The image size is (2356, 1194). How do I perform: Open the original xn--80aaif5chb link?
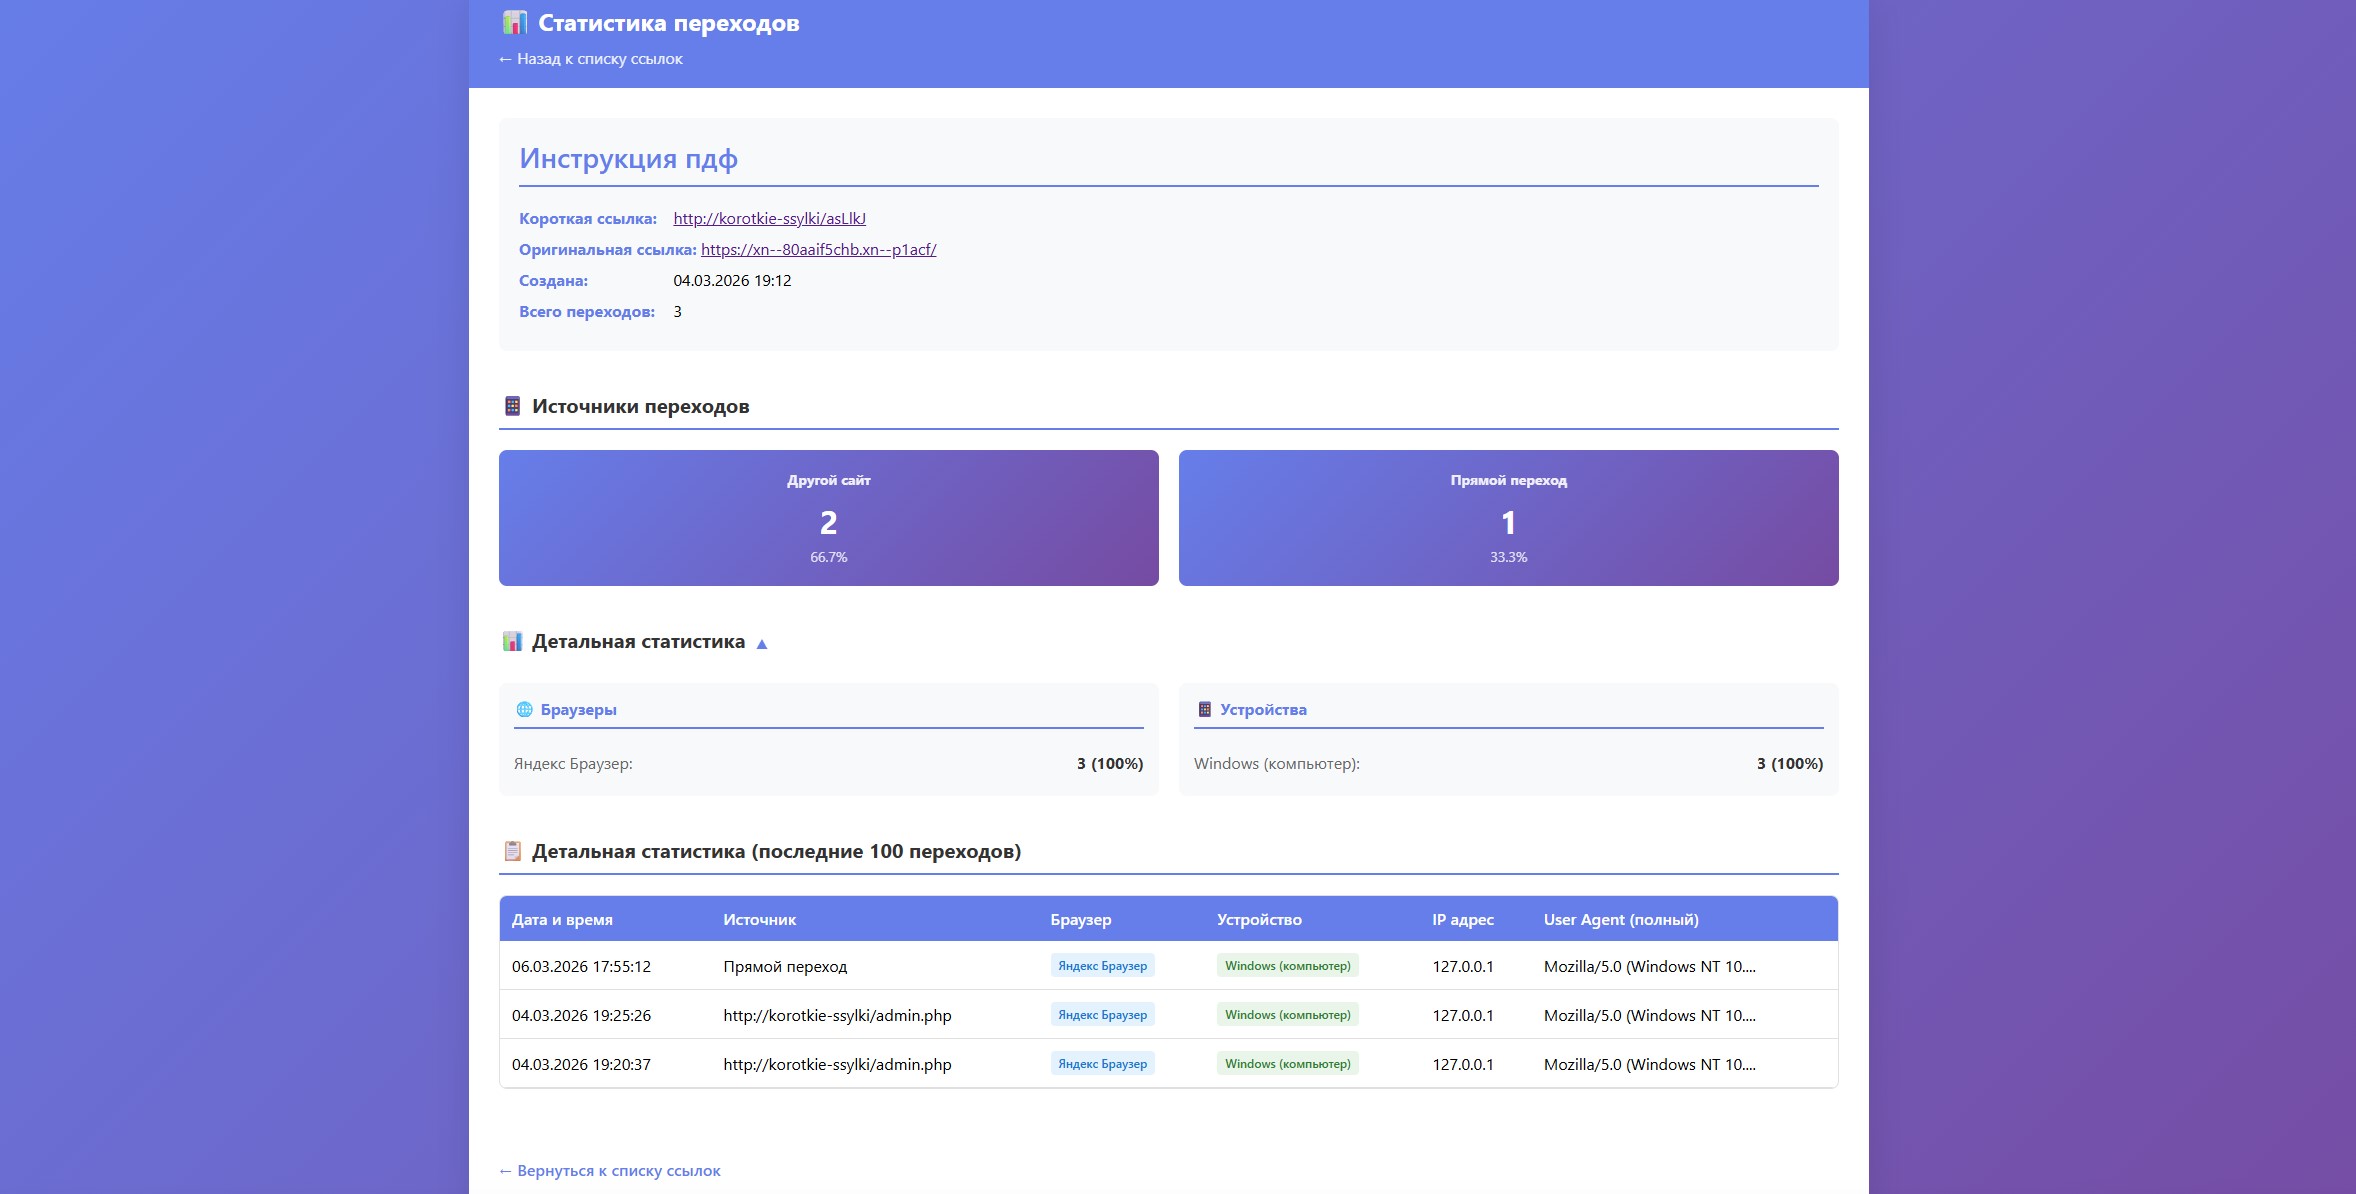(x=818, y=249)
